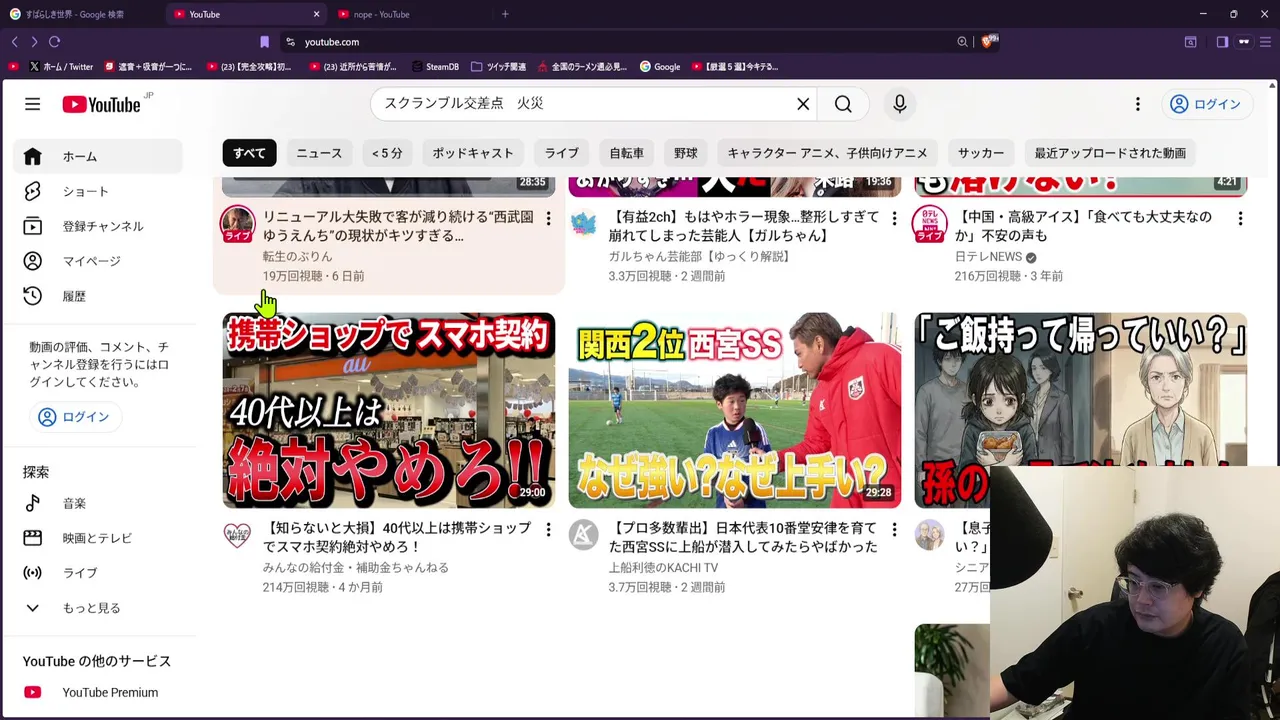The image size is (1280, 720).
Task: Open channel 転生のぷりん
Action: 297,257
